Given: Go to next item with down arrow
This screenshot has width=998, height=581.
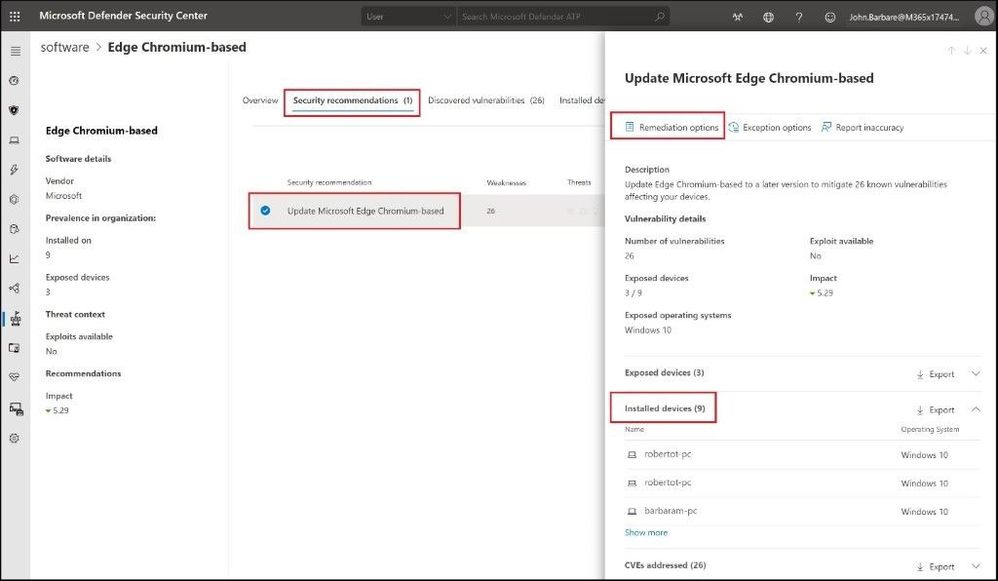Looking at the screenshot, I should (967, 50).
